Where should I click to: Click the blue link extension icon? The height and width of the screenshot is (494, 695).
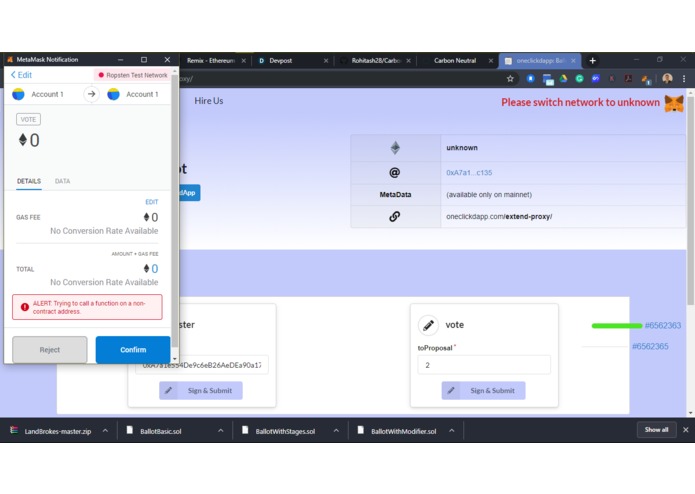(x=596, y=79)
